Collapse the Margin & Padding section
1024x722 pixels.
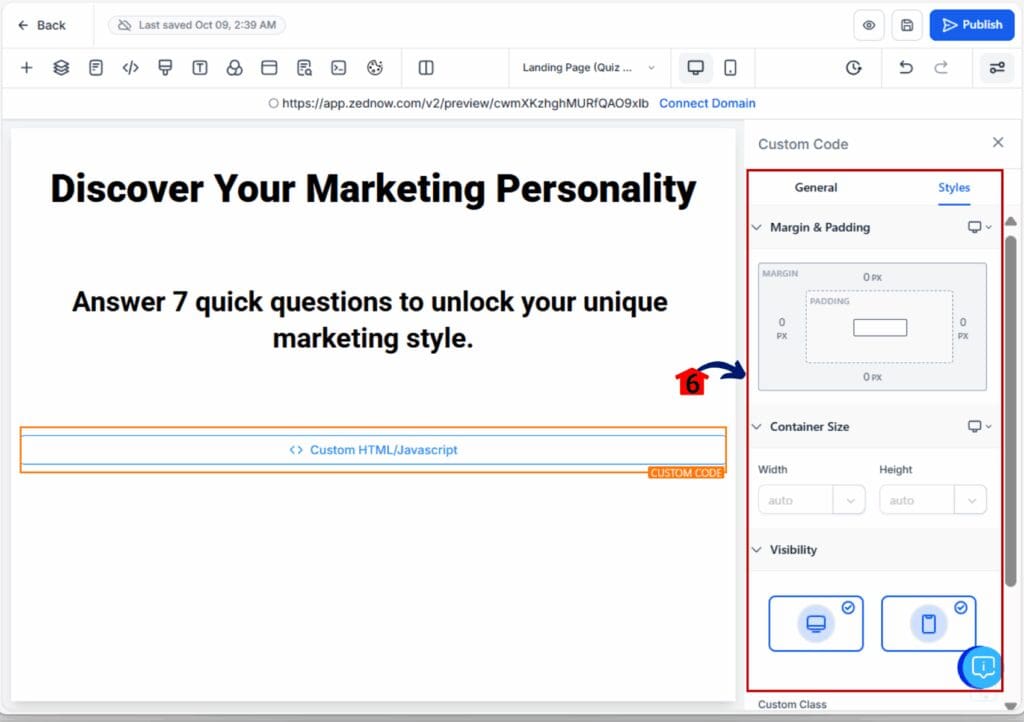coord(757,227)
